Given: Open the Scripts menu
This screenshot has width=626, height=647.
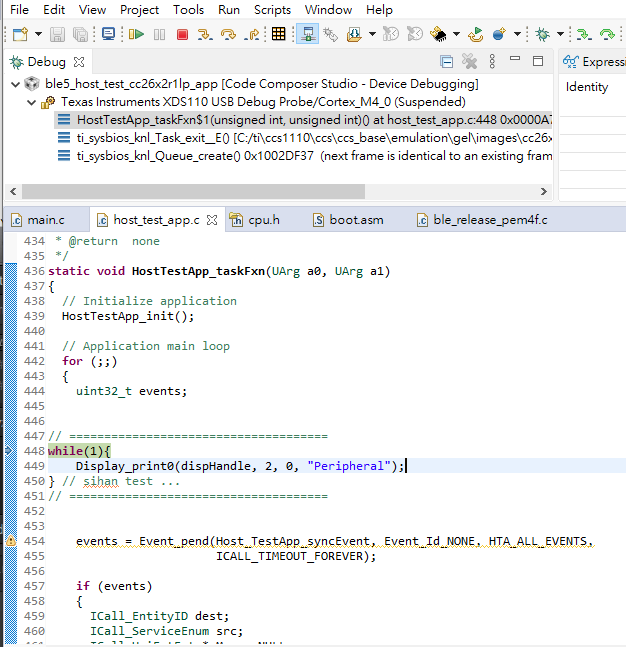Looking at the screenshot, I should pyautogui.click(x=272, y=9).
